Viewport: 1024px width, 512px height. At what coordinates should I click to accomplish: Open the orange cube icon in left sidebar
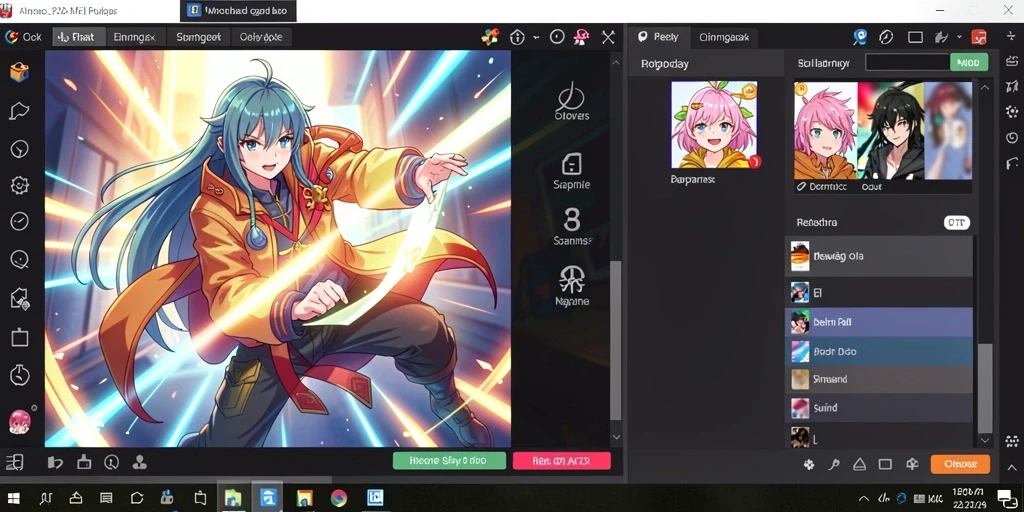(x=20, y=72)
